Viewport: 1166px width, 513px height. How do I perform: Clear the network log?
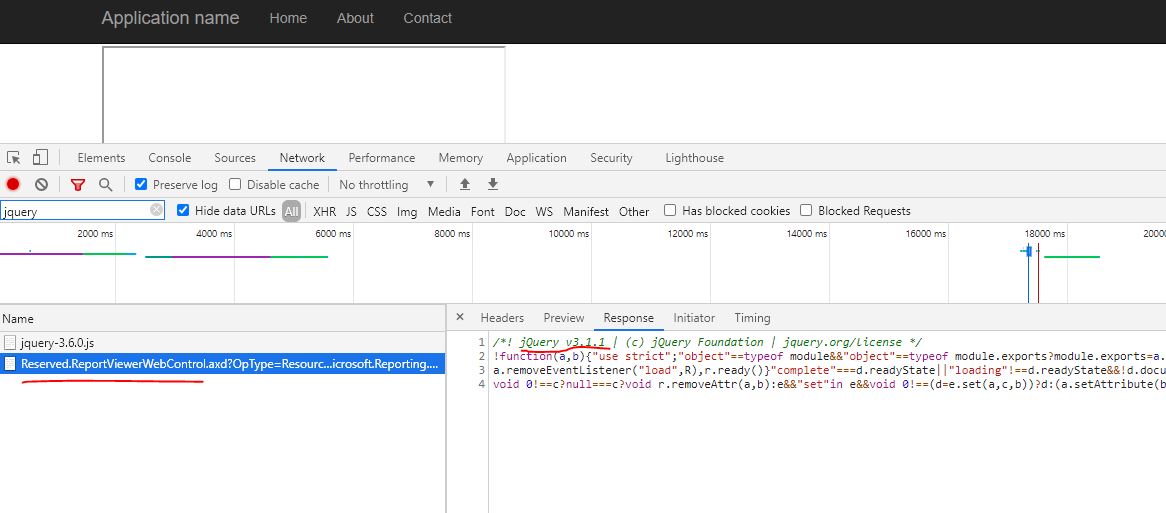coord(42,184)
